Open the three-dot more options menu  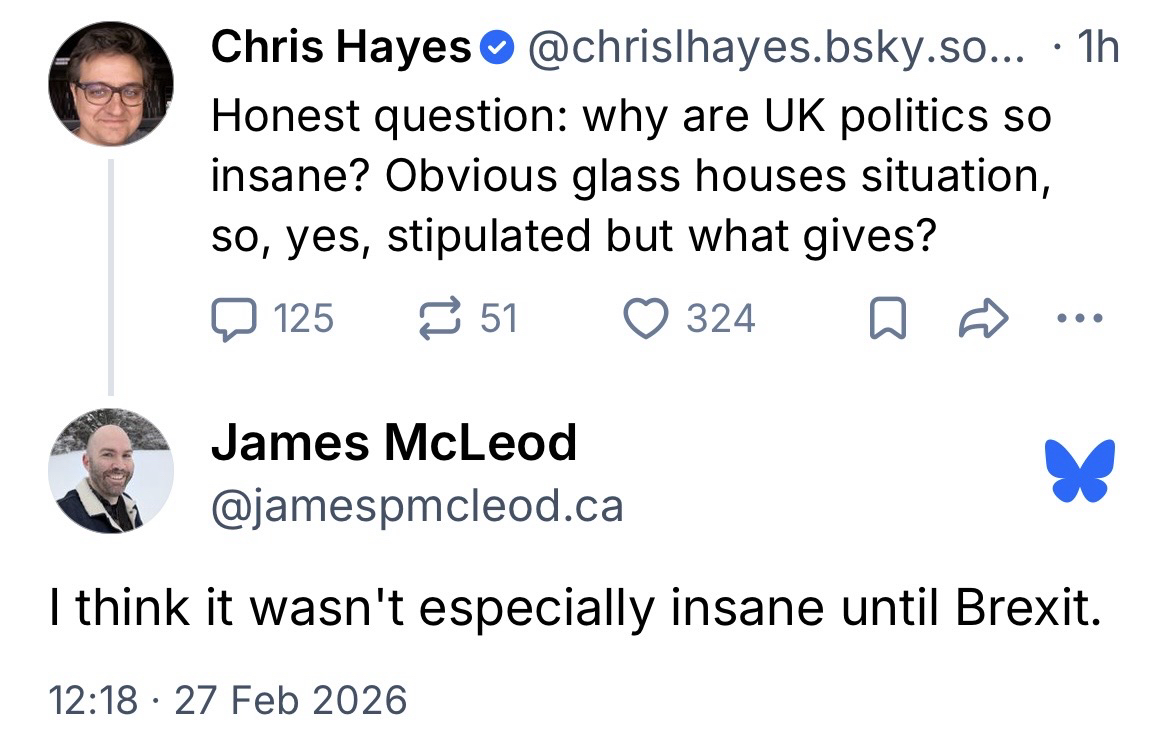tap(1081, 320)
